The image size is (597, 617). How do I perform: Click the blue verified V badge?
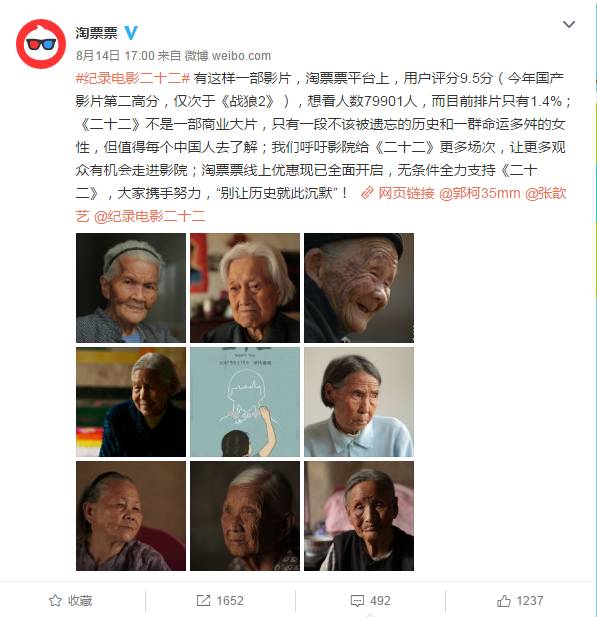tap(131, 33)
